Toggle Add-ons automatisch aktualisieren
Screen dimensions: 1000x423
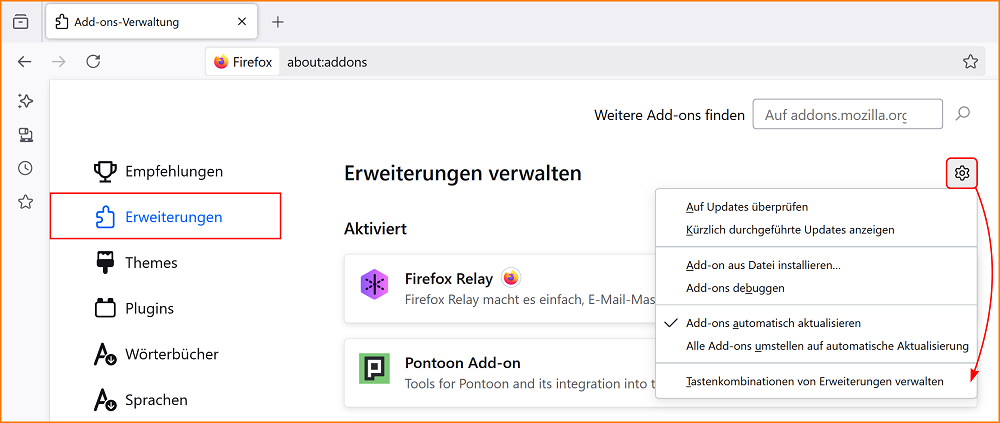click(x=816, y=323)
